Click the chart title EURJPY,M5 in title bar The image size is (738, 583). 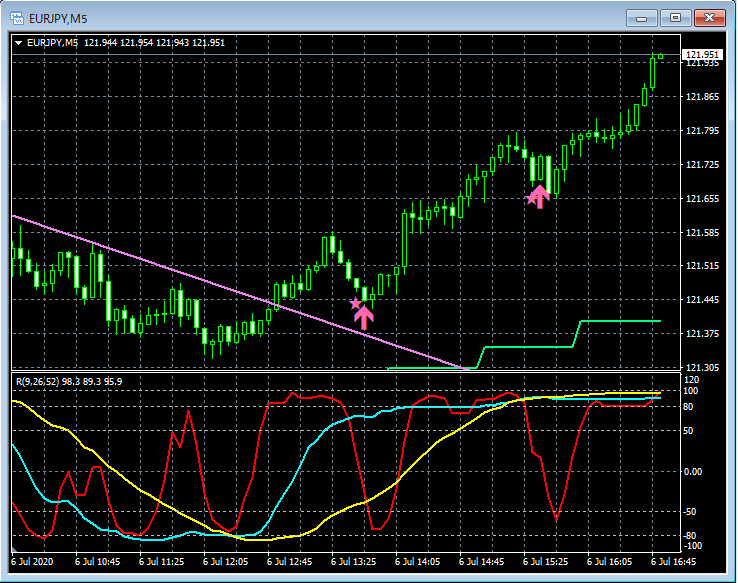pos(58,19)
